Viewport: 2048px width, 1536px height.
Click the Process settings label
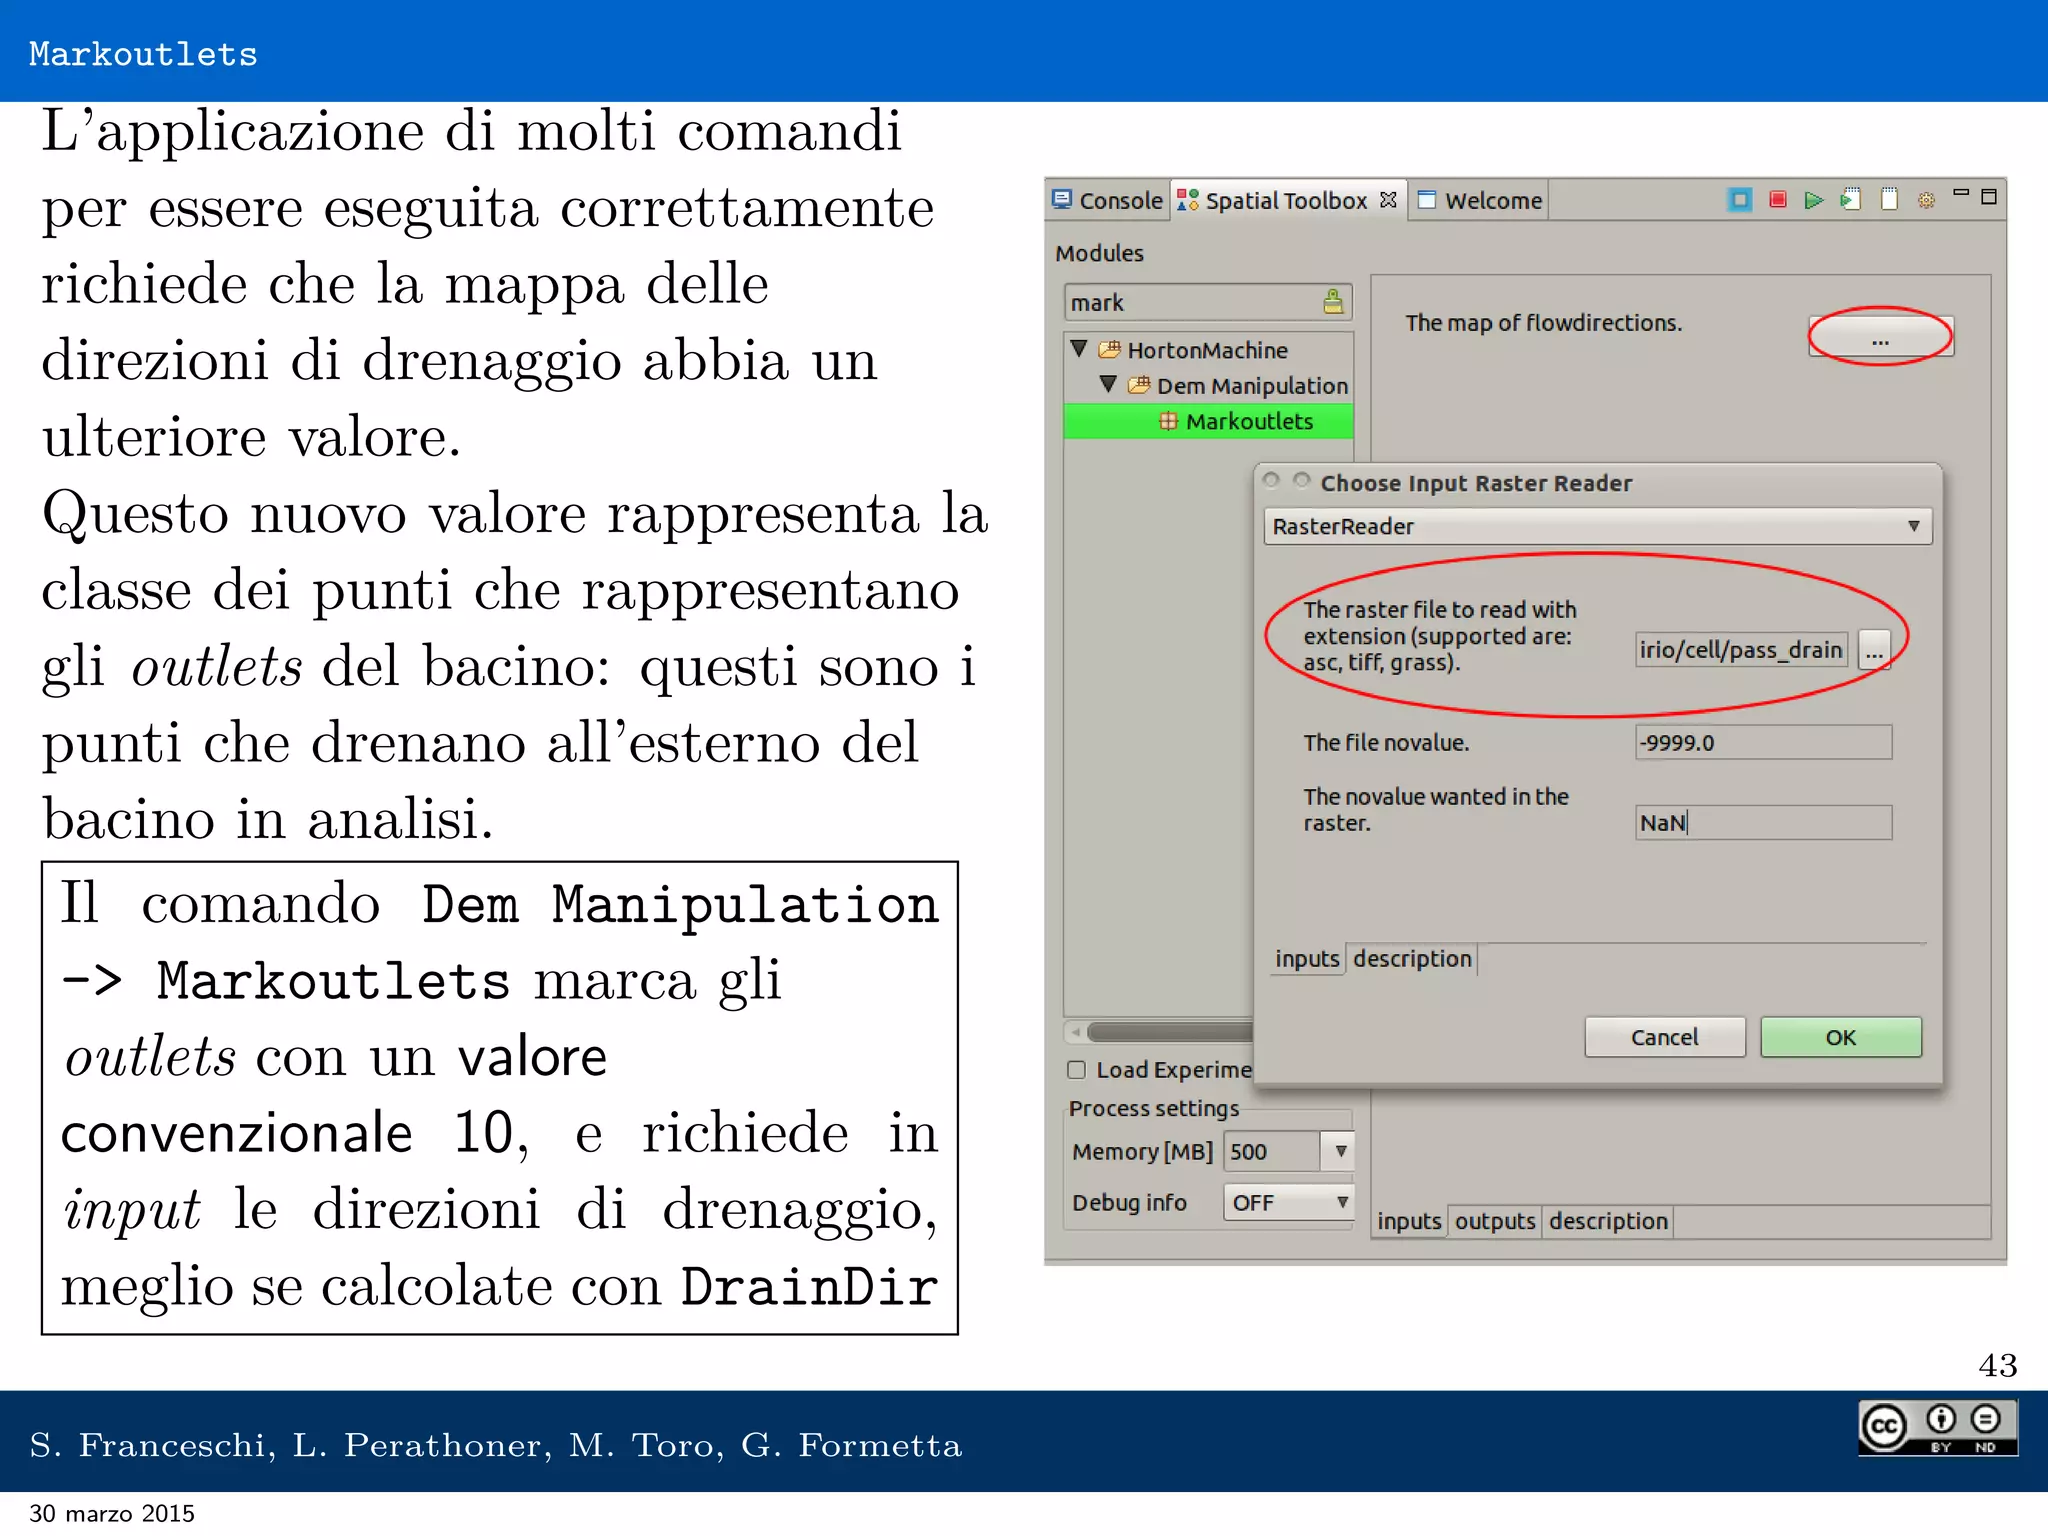point(1153,1108)
